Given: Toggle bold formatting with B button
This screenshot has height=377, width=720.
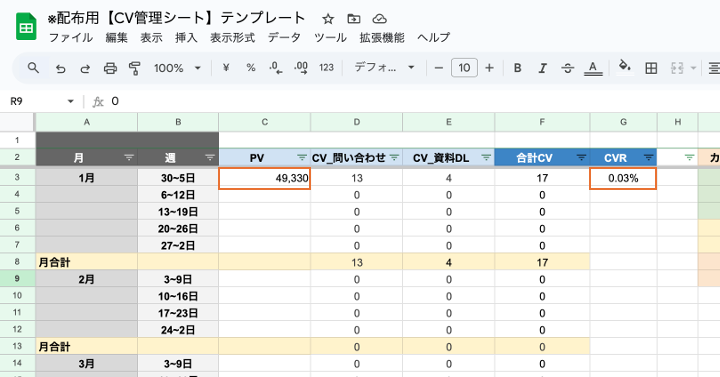Looking at the screenshot, I should (x=518, y=68).
